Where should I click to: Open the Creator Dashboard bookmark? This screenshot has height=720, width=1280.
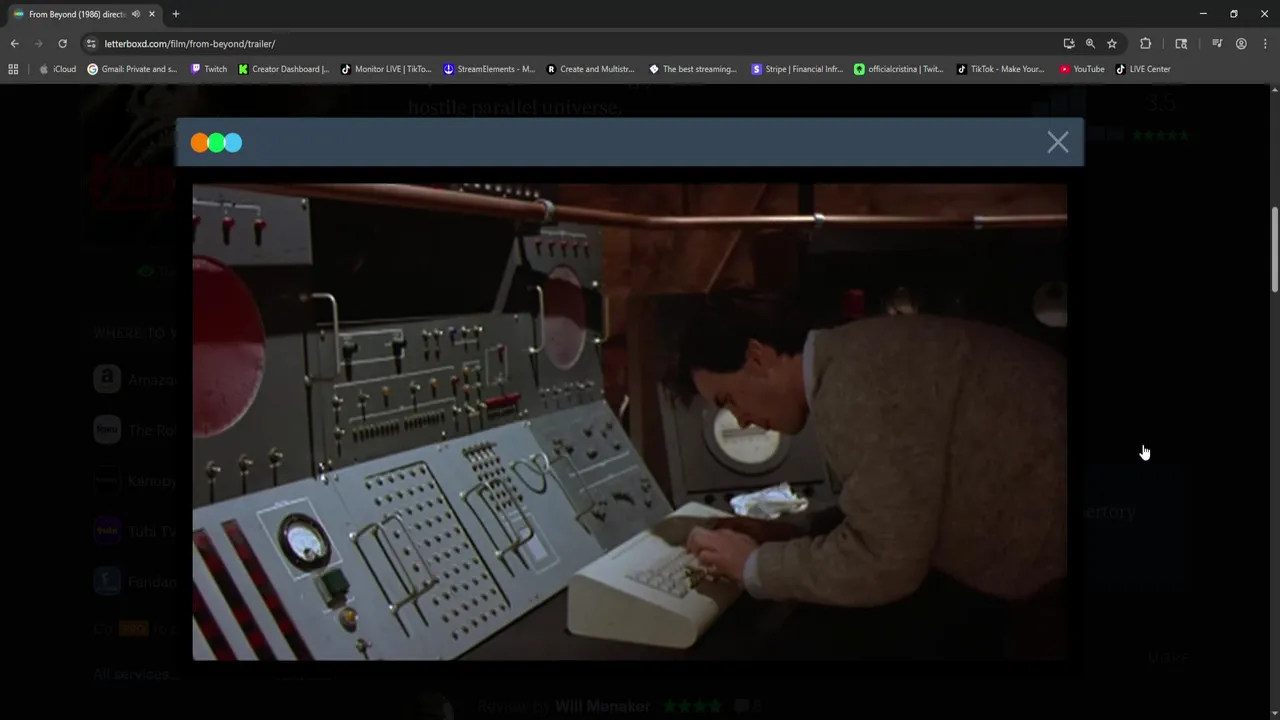tap(283, 69)
